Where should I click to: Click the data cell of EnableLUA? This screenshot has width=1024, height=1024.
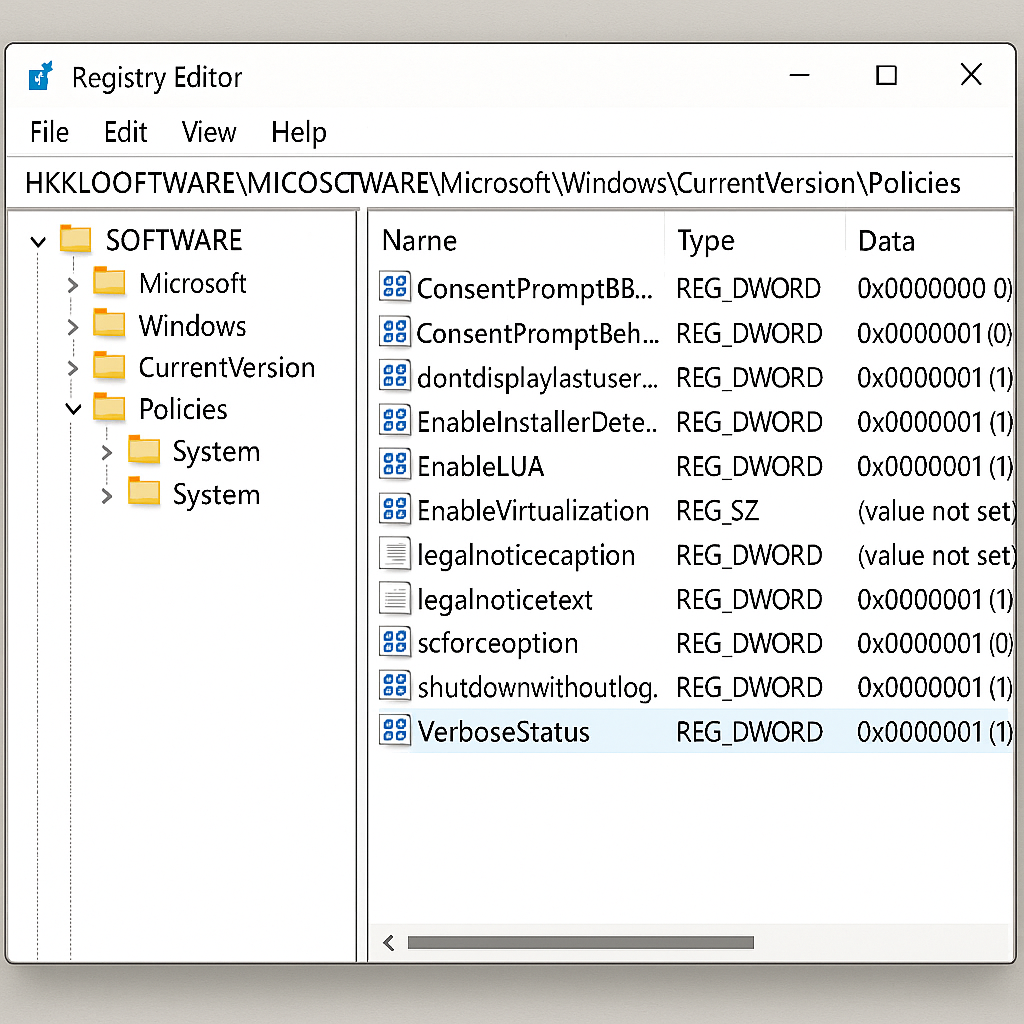[935, 467]
